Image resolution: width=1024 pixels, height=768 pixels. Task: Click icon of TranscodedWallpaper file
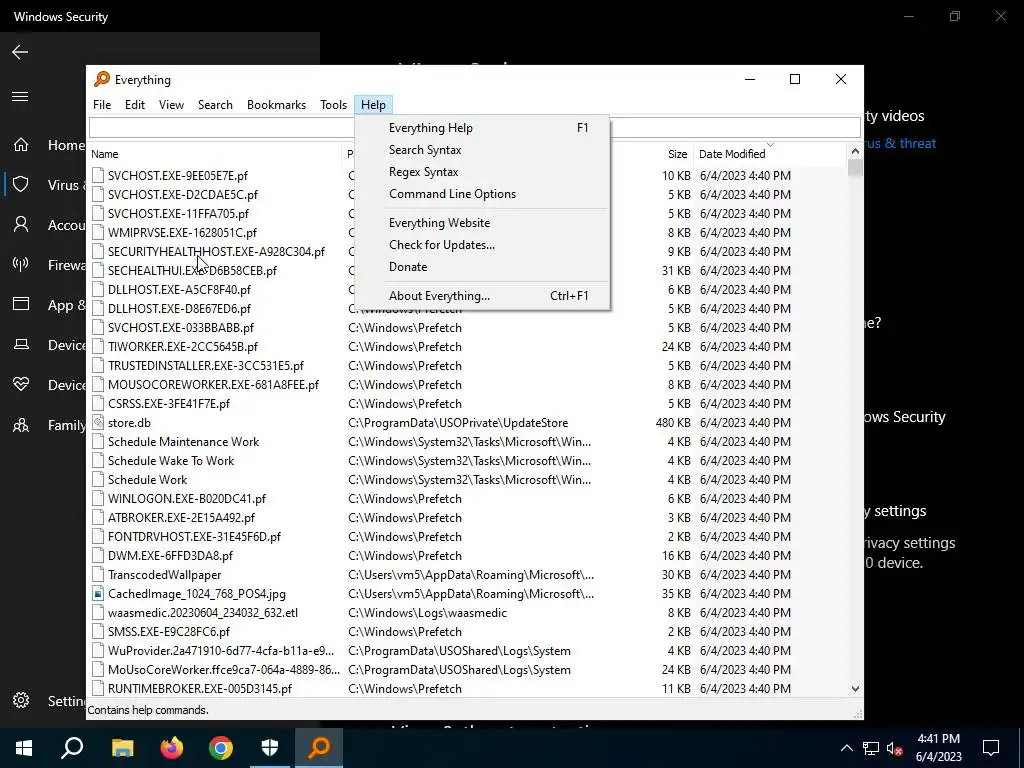tap(98, 575)
